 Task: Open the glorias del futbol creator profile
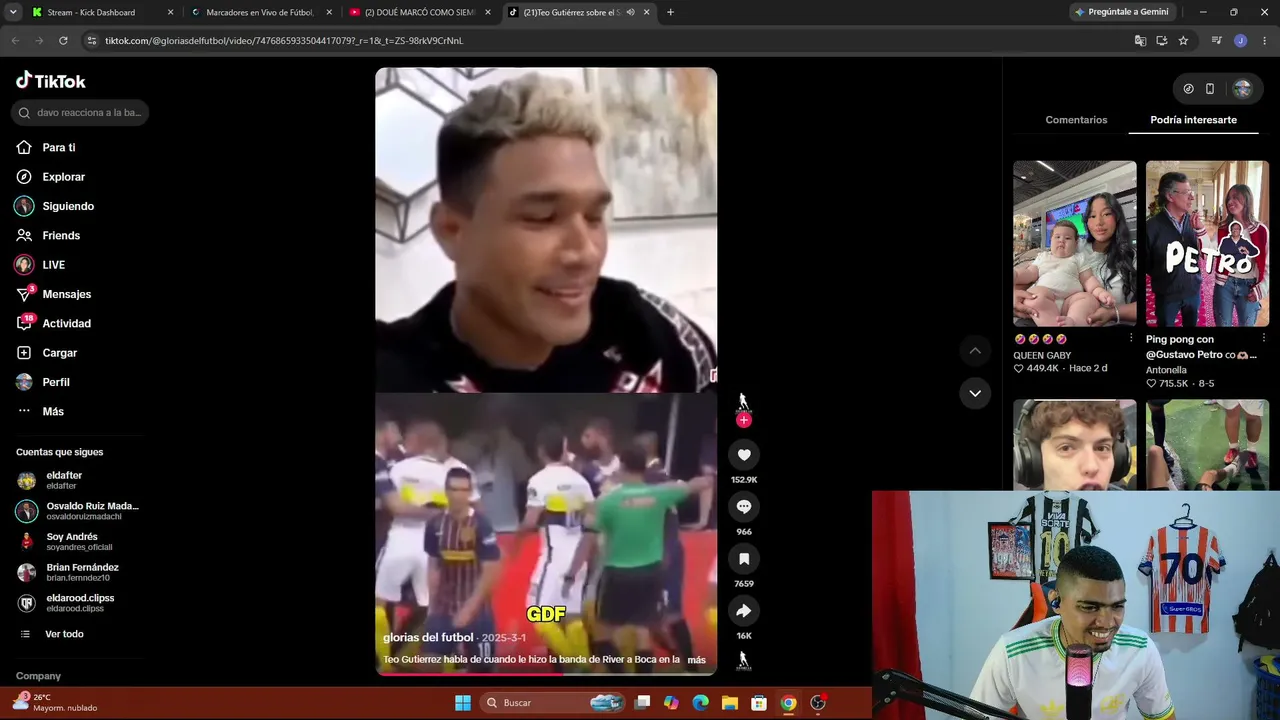[x=428, y=638]
